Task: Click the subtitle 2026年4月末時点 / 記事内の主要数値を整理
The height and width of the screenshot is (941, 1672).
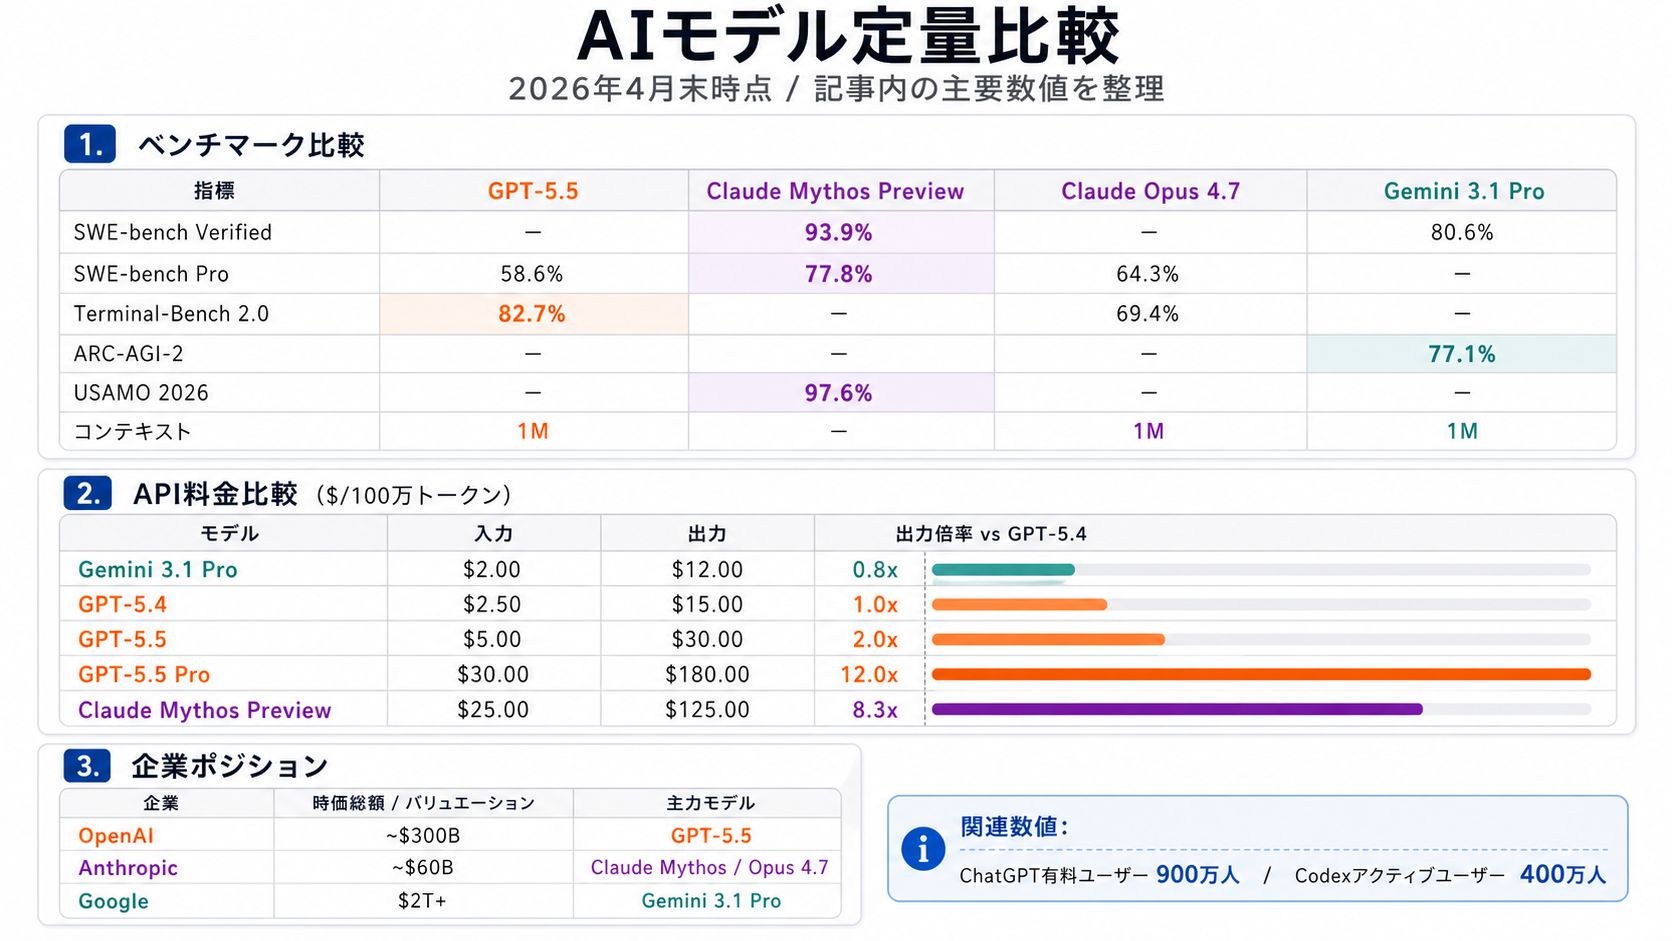Action: tap(836, 89)
